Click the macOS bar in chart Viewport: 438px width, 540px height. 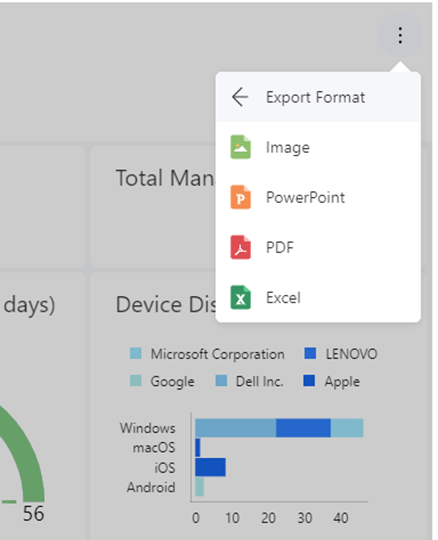(198, 448)
